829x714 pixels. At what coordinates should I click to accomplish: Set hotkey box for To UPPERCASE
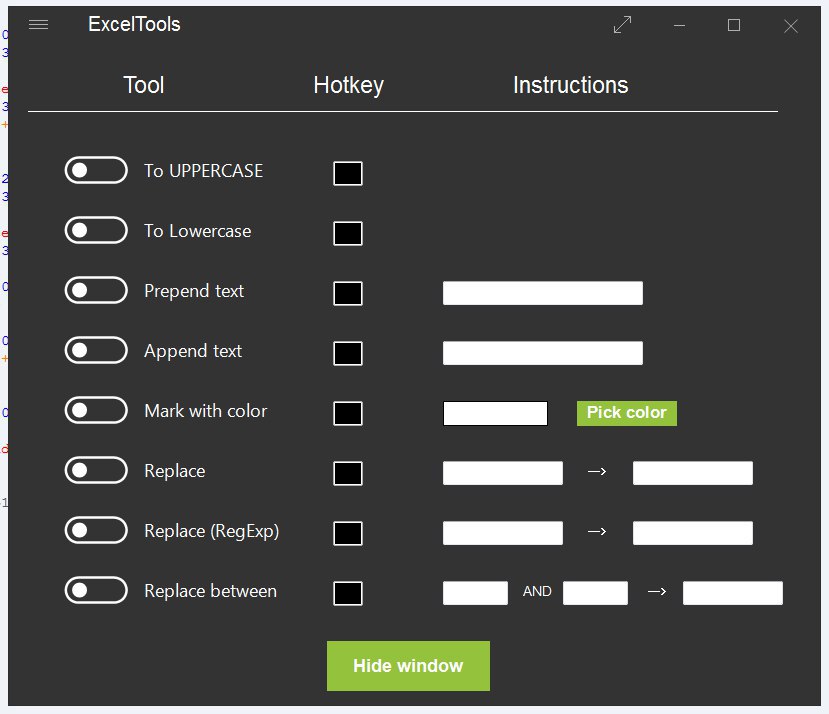pos(348,173)
